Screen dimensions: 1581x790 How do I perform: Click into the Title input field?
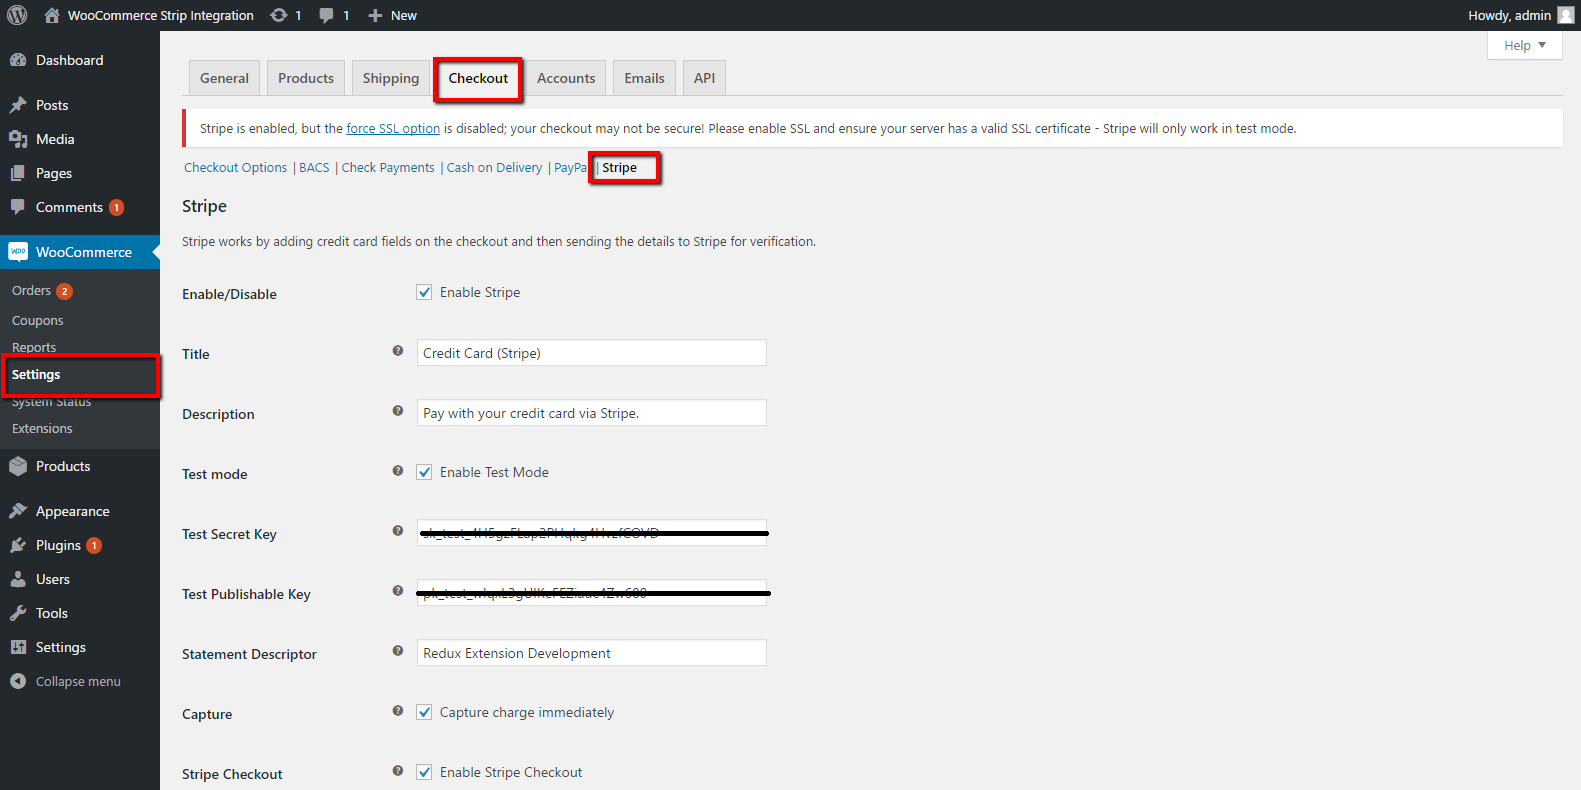tap(591, 353)
